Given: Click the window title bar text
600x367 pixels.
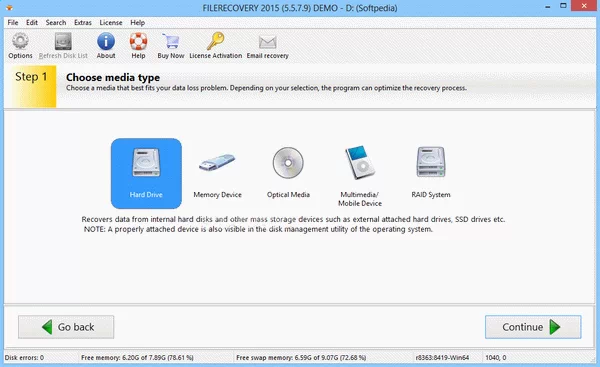Looking at the screenshot, I should click(300, 8).
